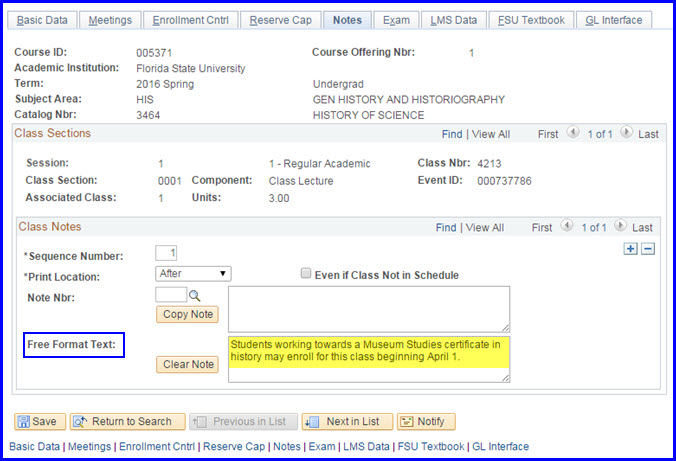Viewport: 676px width, 461px height.
Task: Click the Florida State University text
Action: click(x=191, y=69)
